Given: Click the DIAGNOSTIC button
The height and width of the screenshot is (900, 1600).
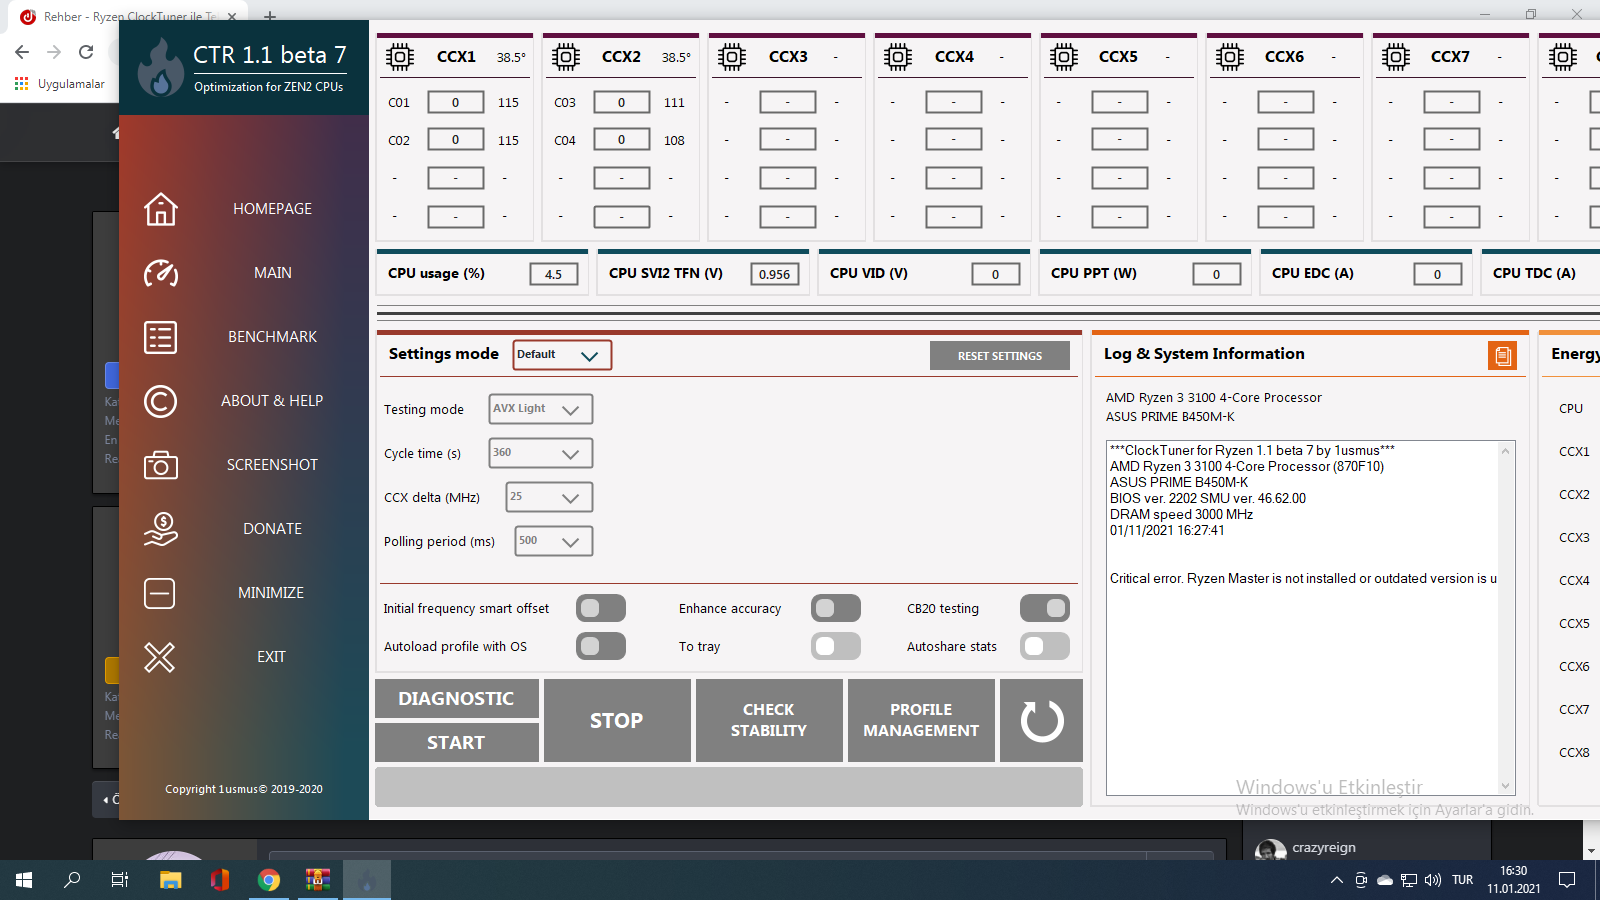Looking at the screenshot, I should (457, 699).
